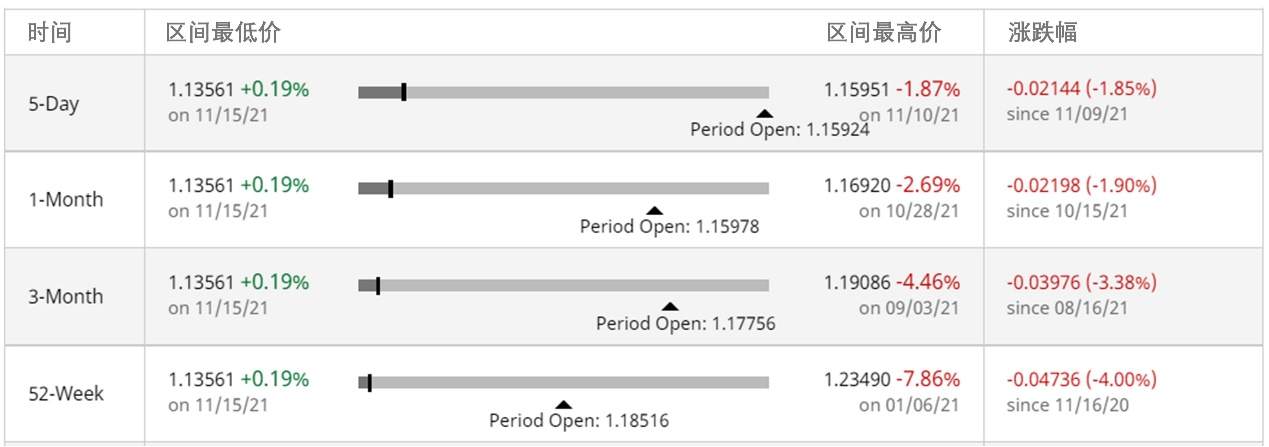Click the 3-Month period open triangle marker
Image resolution: width=1269 pixels, height=447 pixels.
click(670, 307)
